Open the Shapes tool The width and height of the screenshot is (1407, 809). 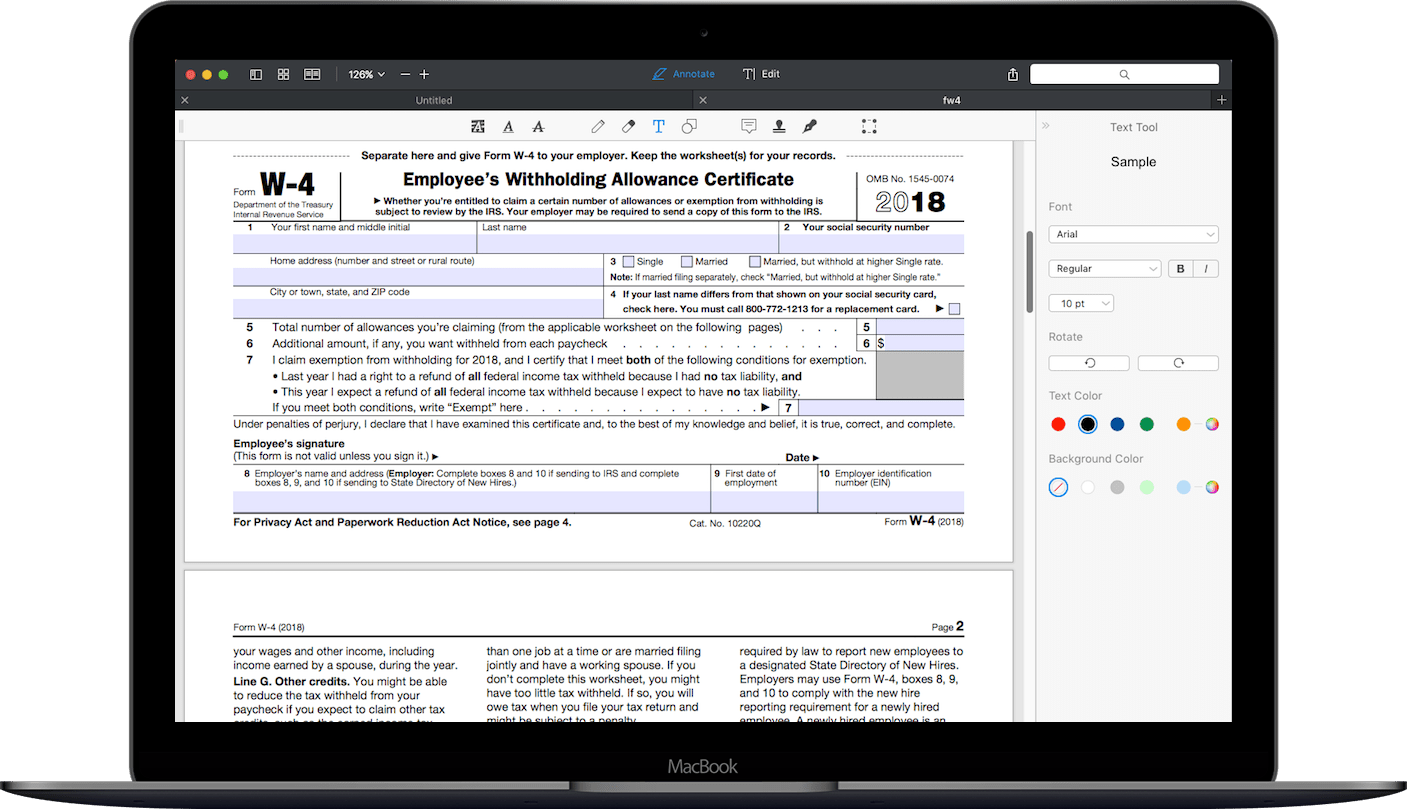(x=688, y=126)
